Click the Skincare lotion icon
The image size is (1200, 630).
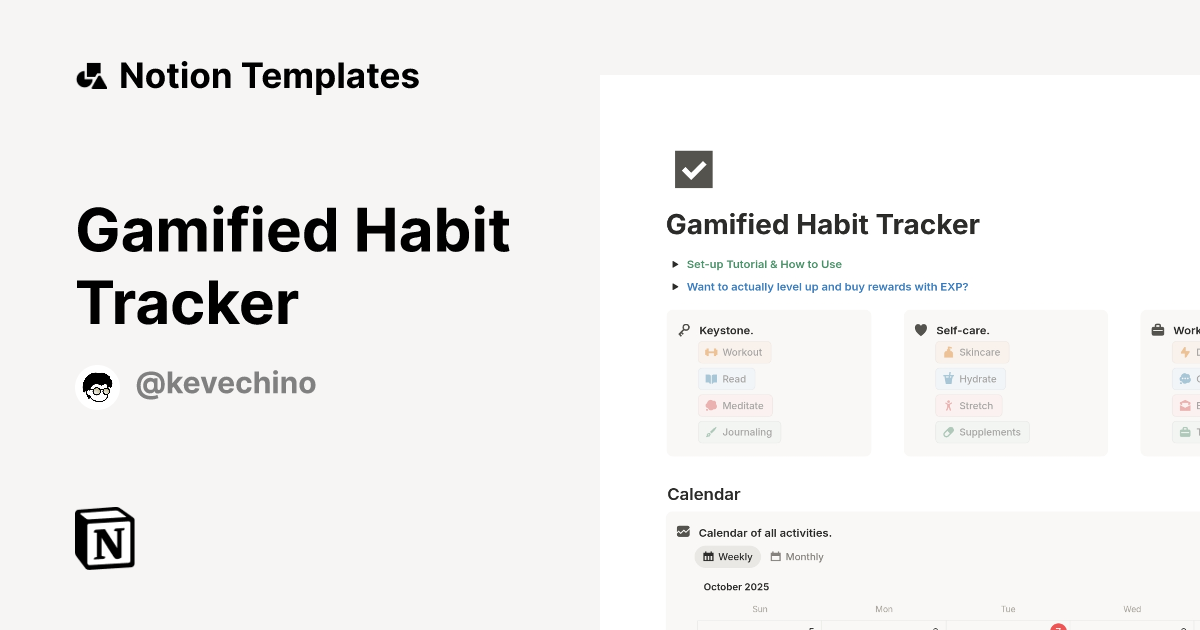[x=947, y=352]
